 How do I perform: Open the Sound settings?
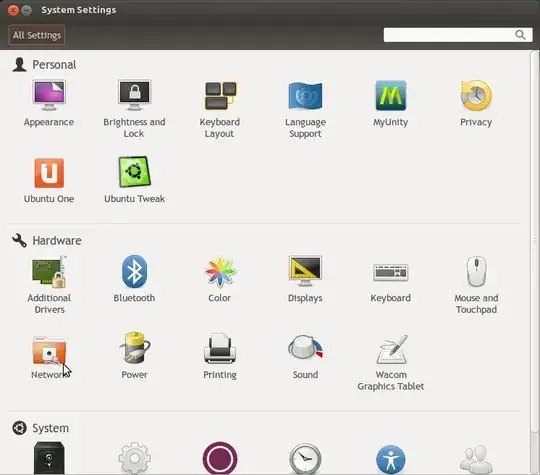pyautogui.click(x=305, y=357)
